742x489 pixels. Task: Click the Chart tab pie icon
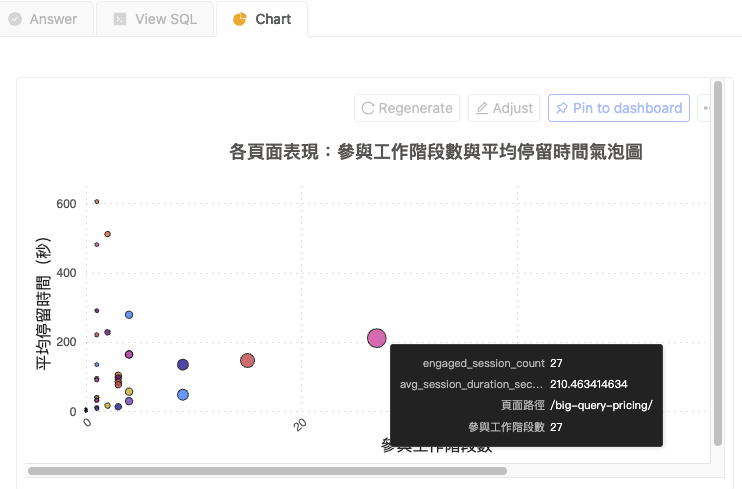pos(240,19)
